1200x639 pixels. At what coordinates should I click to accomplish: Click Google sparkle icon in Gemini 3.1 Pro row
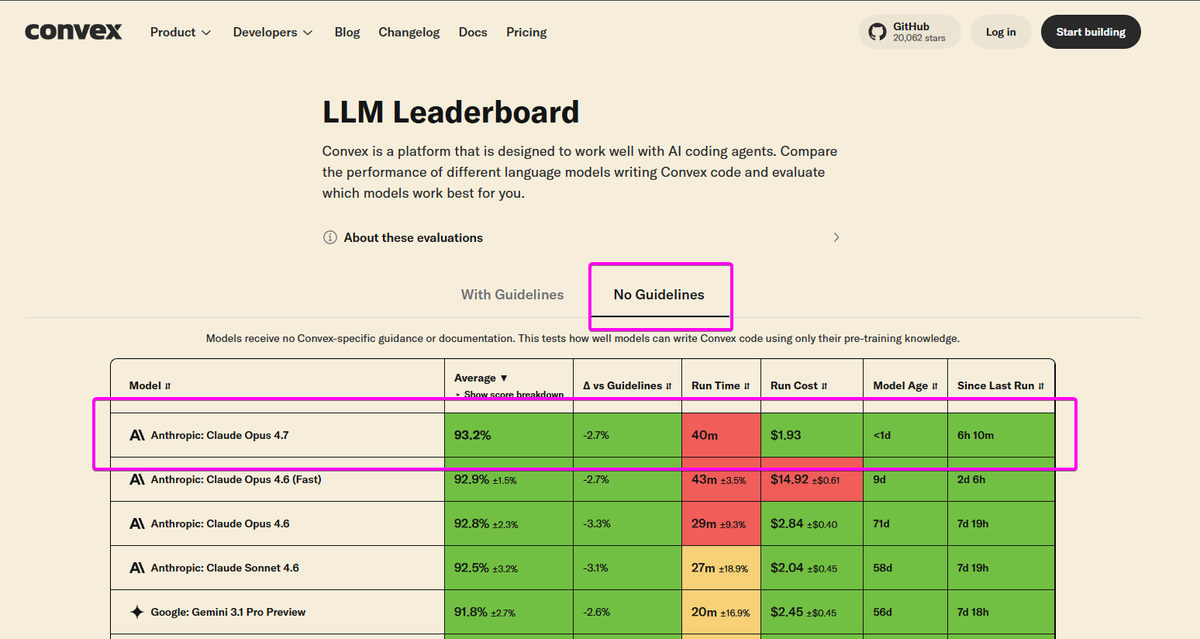click(137, 612)
